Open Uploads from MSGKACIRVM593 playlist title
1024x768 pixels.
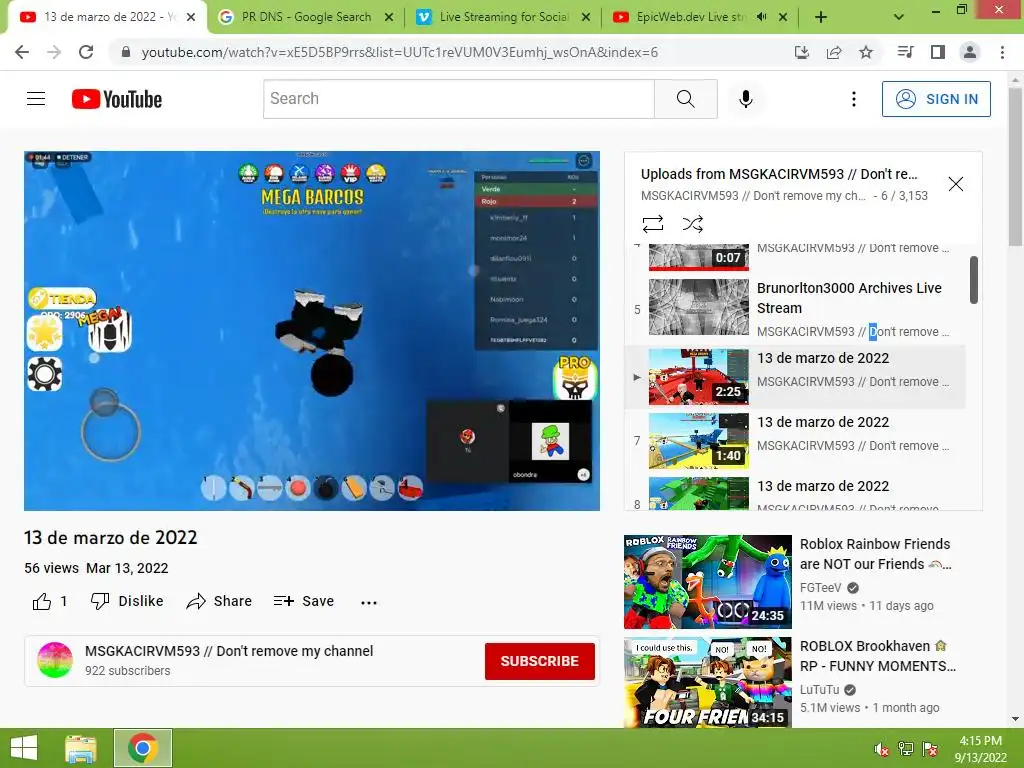(779, 174)
